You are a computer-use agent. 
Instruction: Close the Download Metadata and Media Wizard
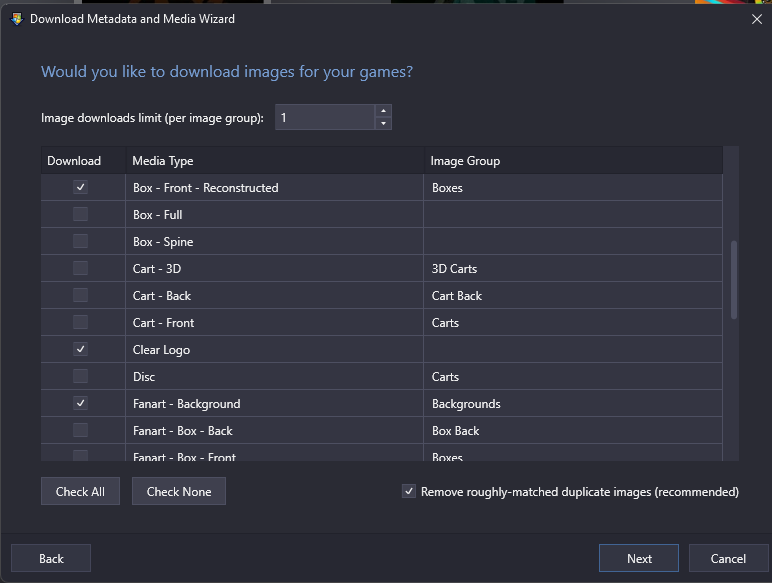(x=757, y=19)
